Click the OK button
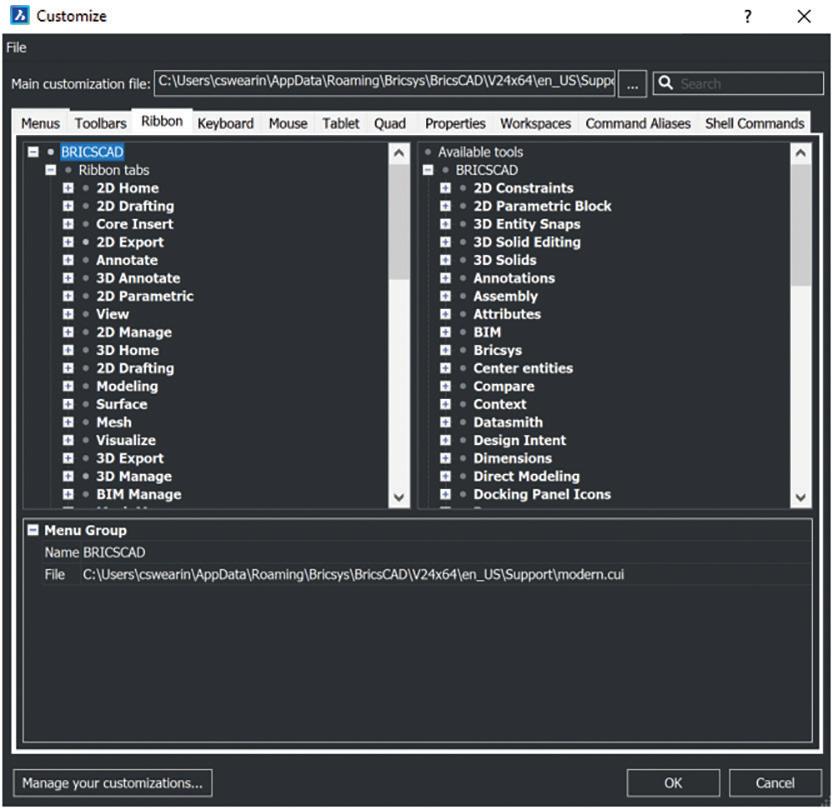This screenshot has height=809, width=833. click(673, 782)
